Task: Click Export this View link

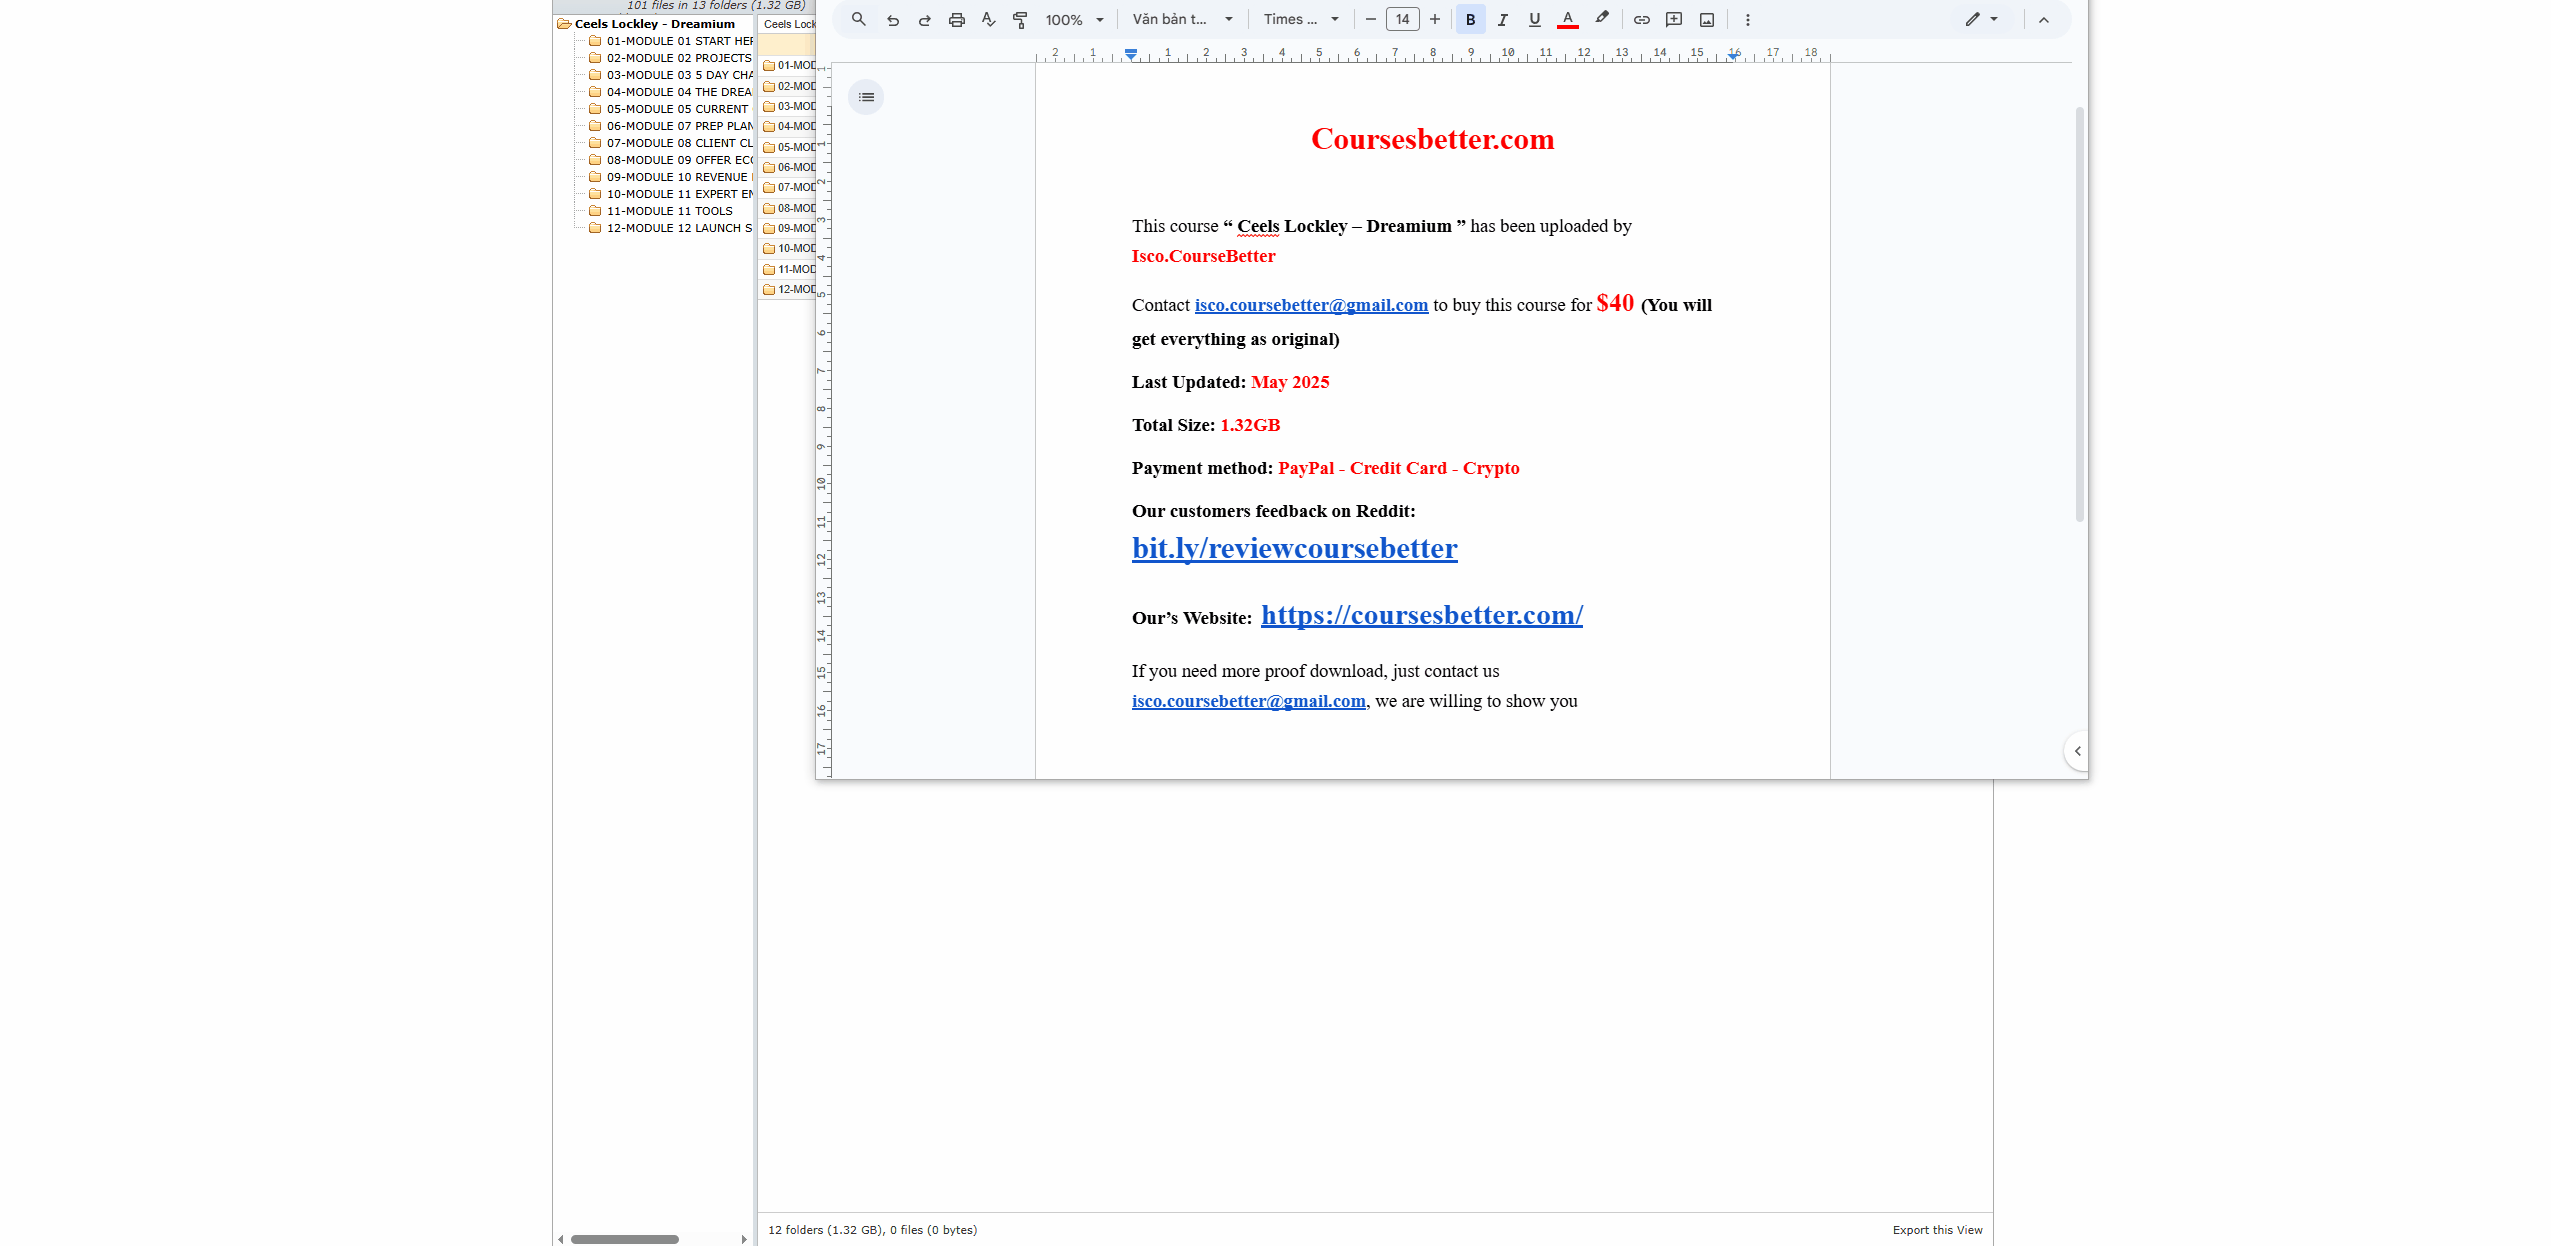Action: (x=1936, y=1230)
